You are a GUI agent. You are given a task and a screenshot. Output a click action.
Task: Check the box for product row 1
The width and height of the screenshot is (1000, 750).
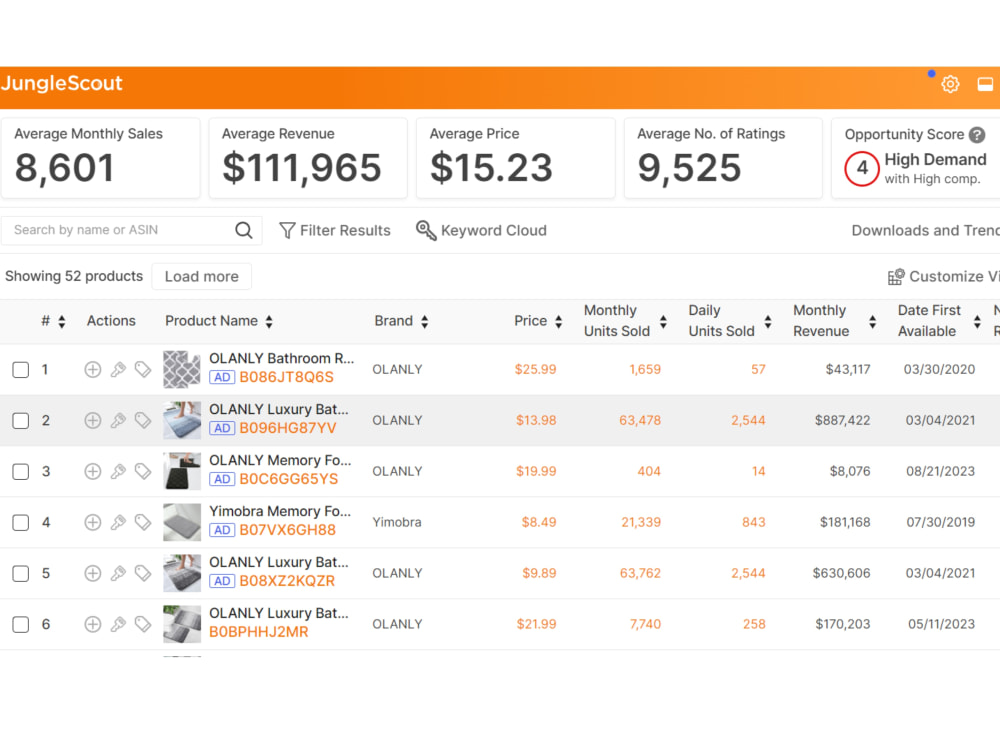pyautogui.click(x=20, y=370)
